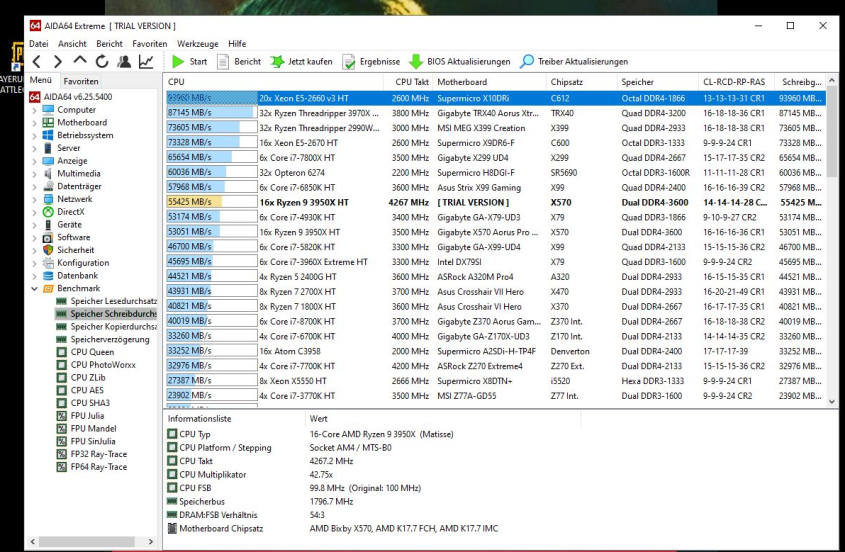
Task: Open CPU Queen benchmark
Action: [85, 352]
